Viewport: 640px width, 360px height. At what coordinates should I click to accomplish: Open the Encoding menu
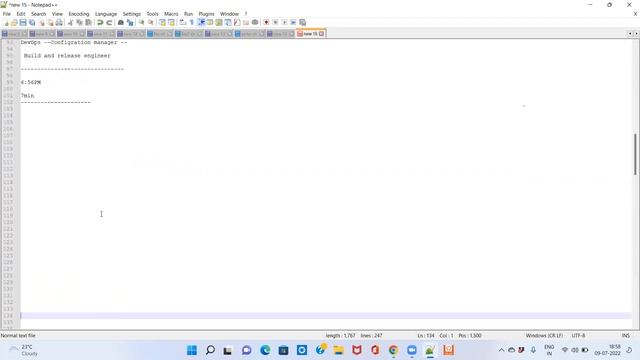[x=78, y=14]
